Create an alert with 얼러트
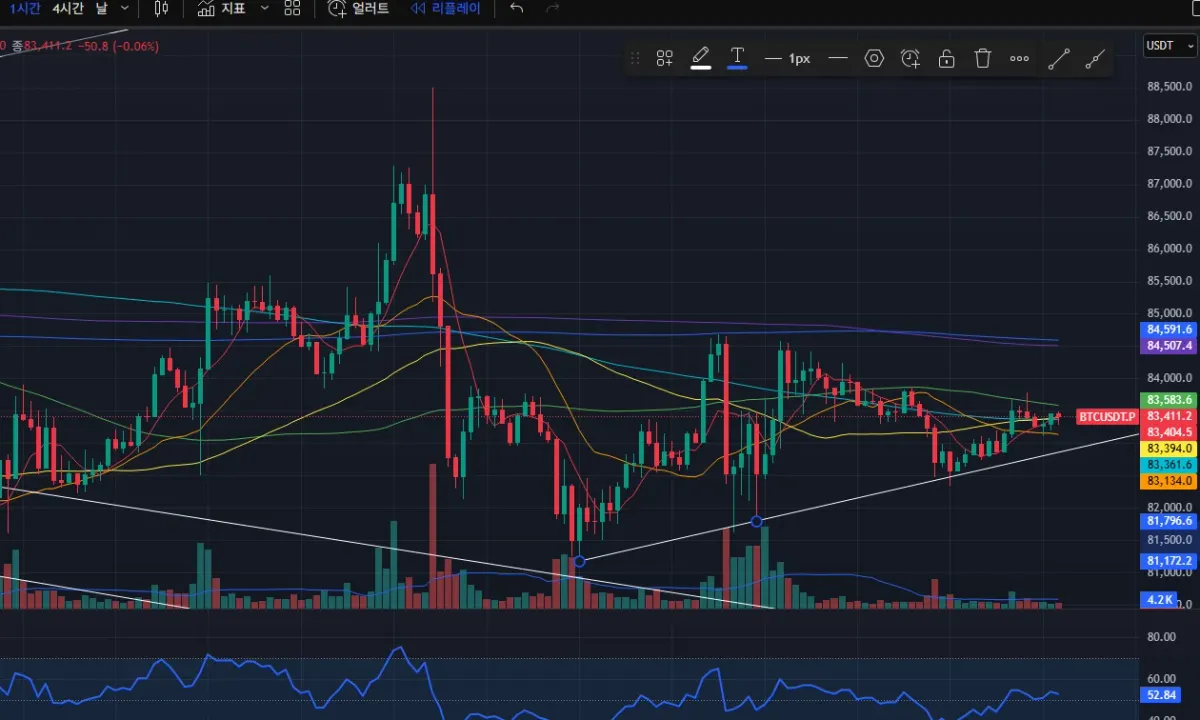1200x720 pixels. (x=358, y=8)
